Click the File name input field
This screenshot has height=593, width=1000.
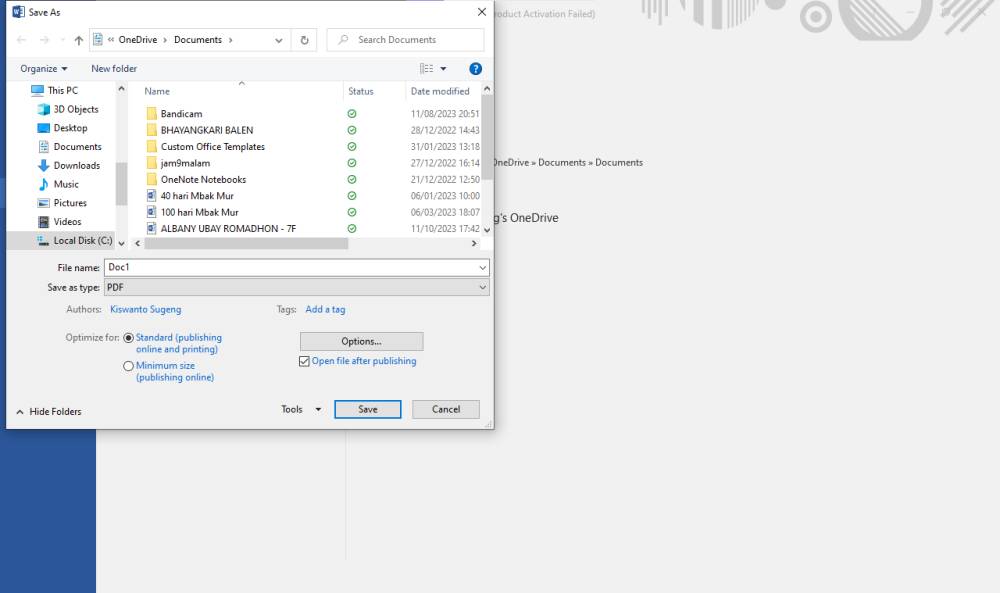[x=291, y=268]
